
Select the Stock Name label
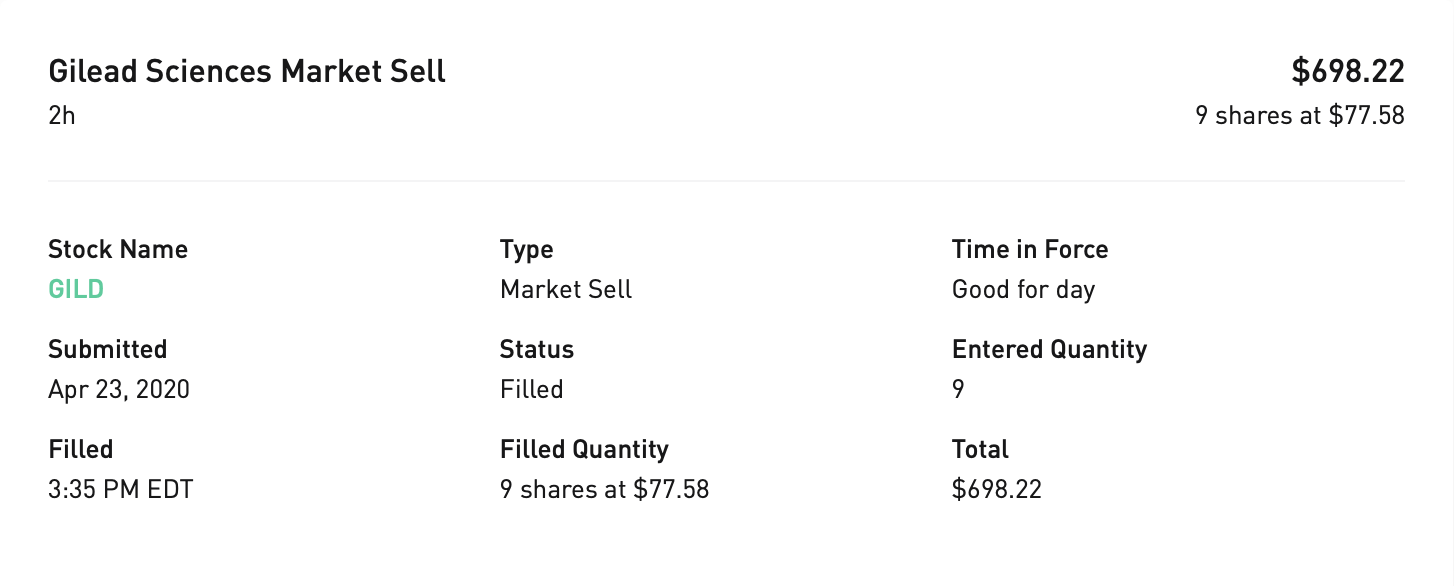pos(118,249)
